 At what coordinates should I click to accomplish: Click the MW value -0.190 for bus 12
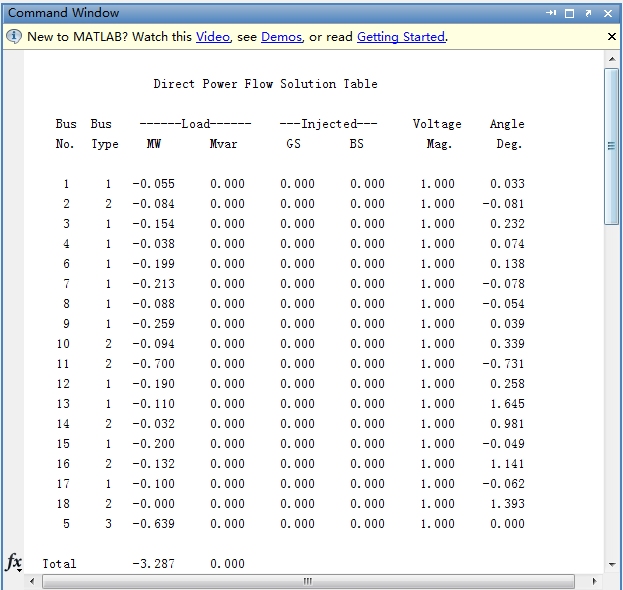(153, 384)
